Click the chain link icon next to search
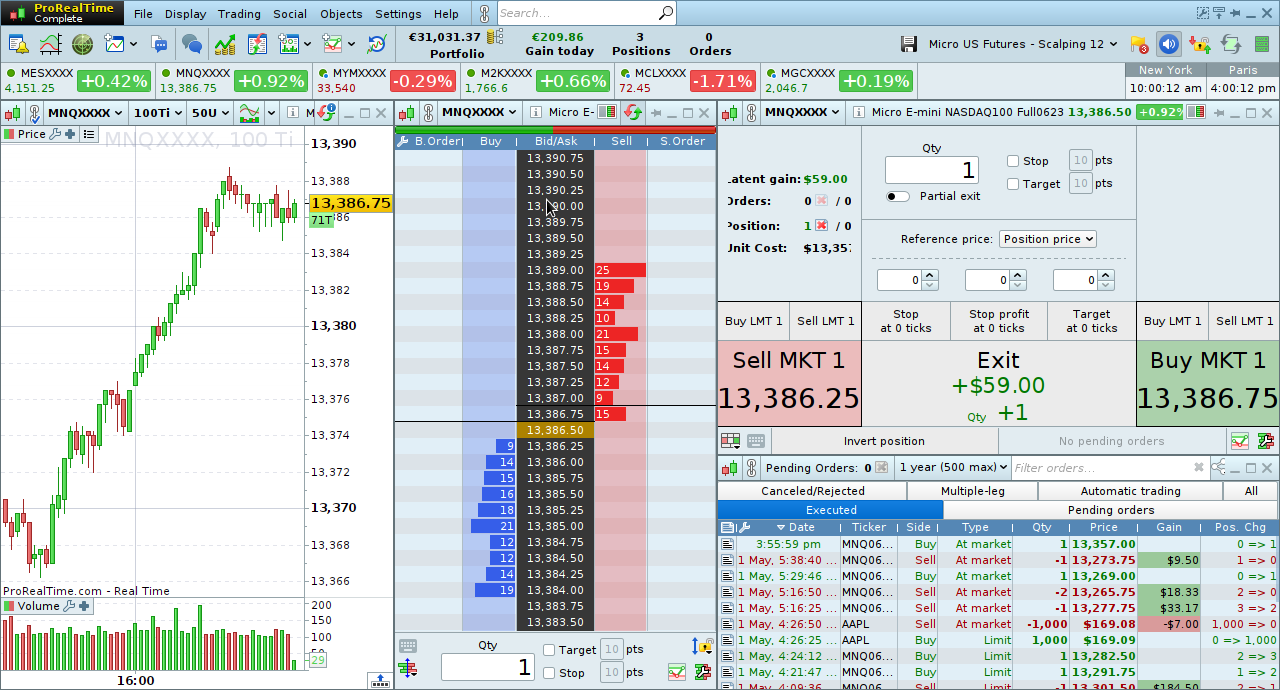 pos(484,13)
